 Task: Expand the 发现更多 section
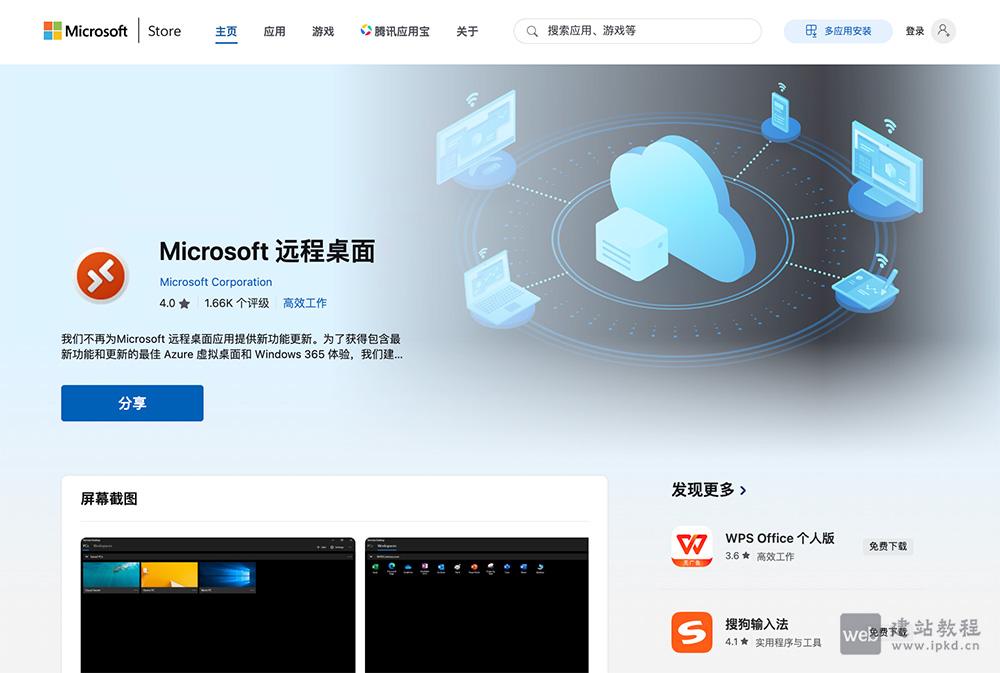(x=710, y=490)
